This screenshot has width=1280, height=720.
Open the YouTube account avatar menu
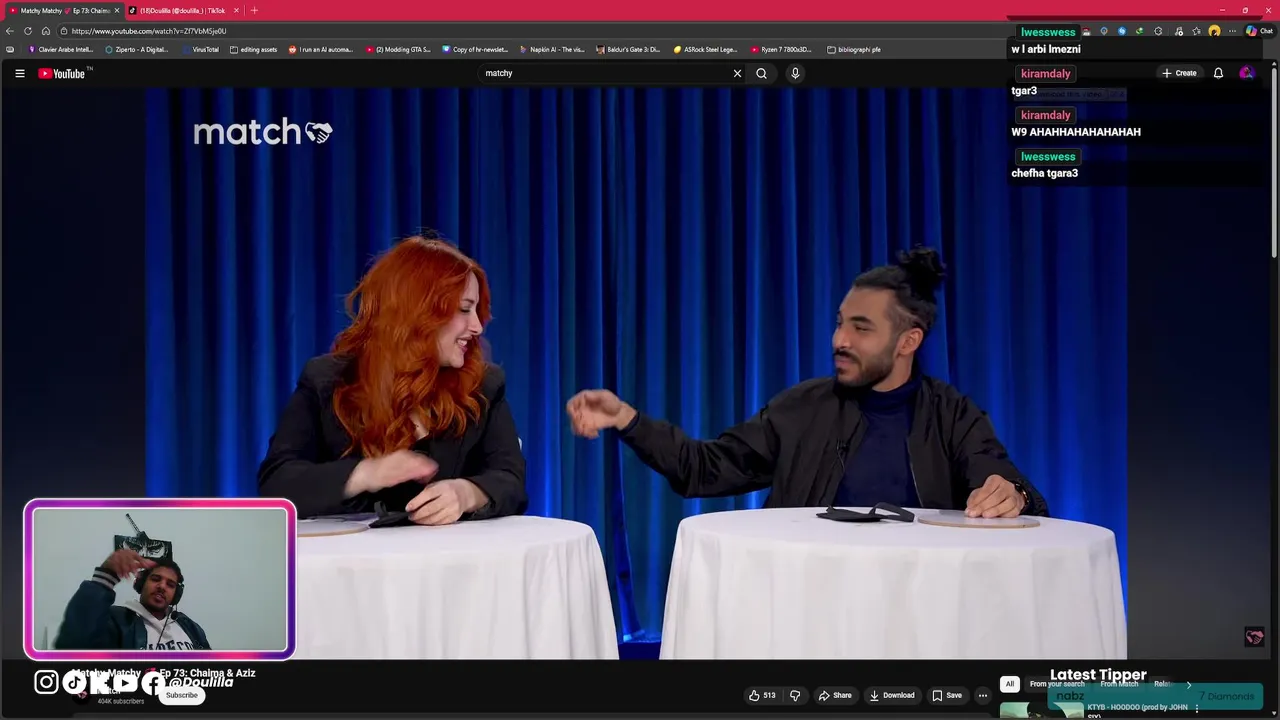click(x=1246, y=73)
